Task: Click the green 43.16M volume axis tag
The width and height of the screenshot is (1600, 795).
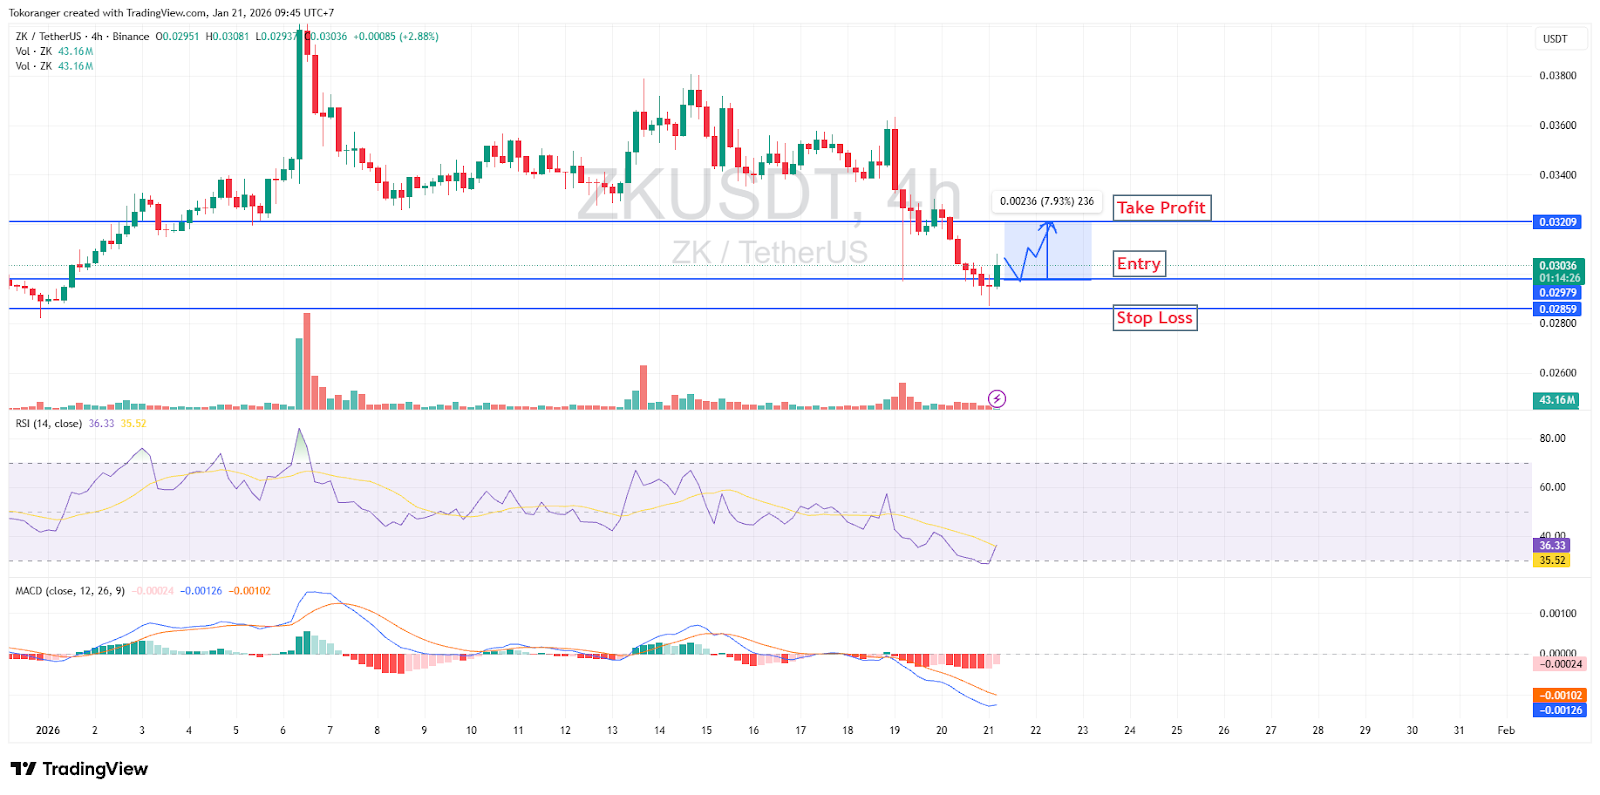Action: point(1556,400)
